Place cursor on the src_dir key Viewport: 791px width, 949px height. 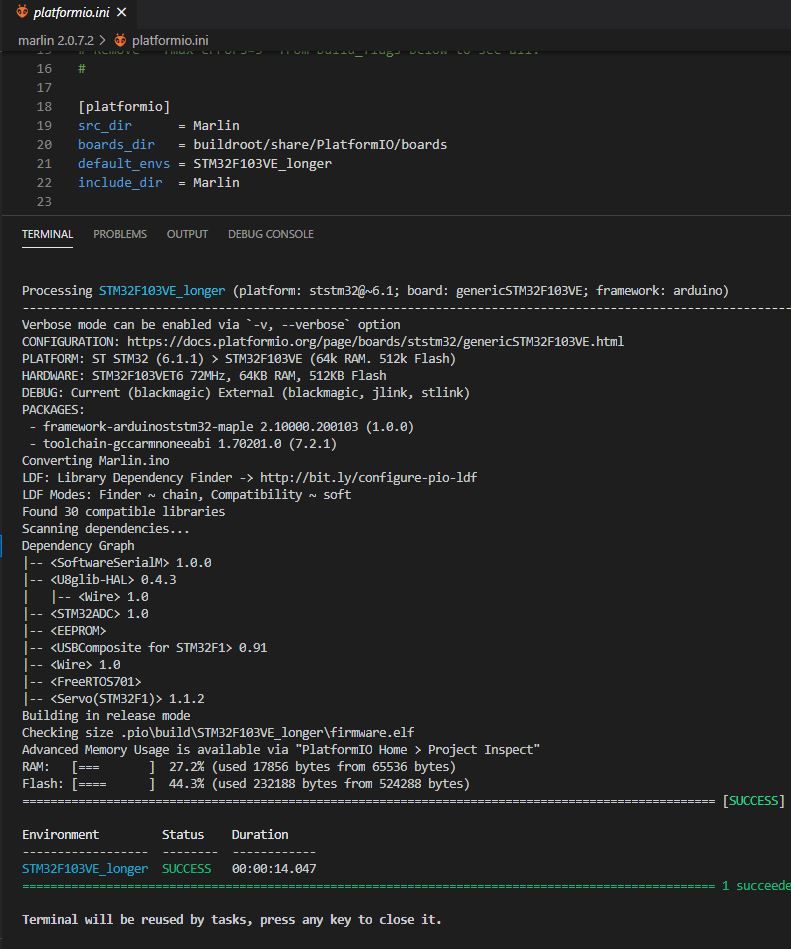pyautogui.click(x=104, y=126)
